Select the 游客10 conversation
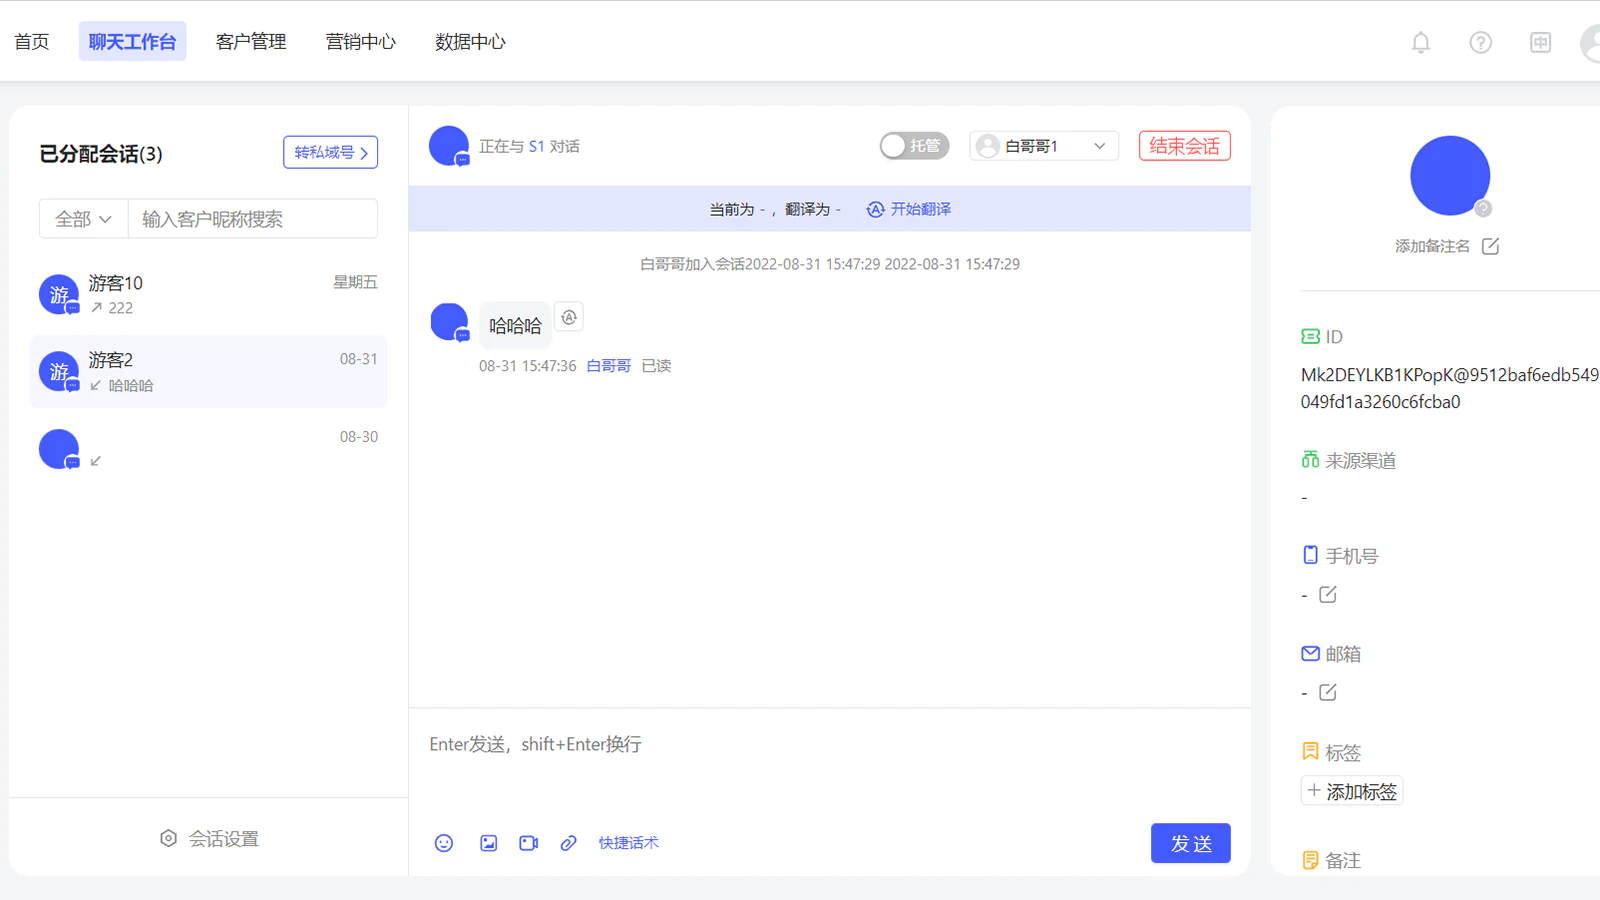This screenshot has height=900, width=1600. [208, 295]
